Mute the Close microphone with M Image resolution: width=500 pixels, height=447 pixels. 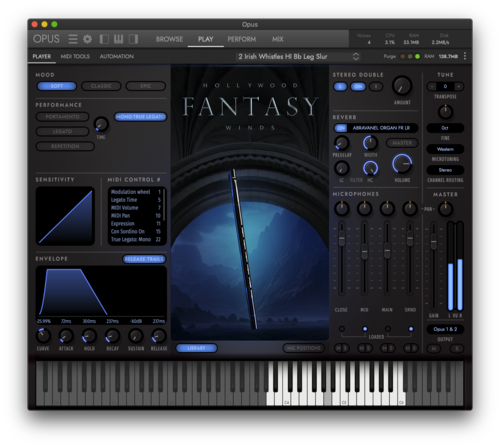(338, 348)
